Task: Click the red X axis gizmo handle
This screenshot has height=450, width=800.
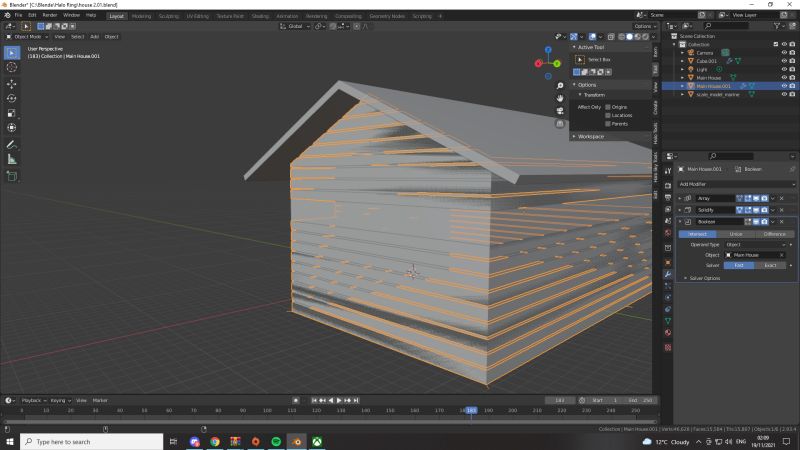Action: point(538,63)
